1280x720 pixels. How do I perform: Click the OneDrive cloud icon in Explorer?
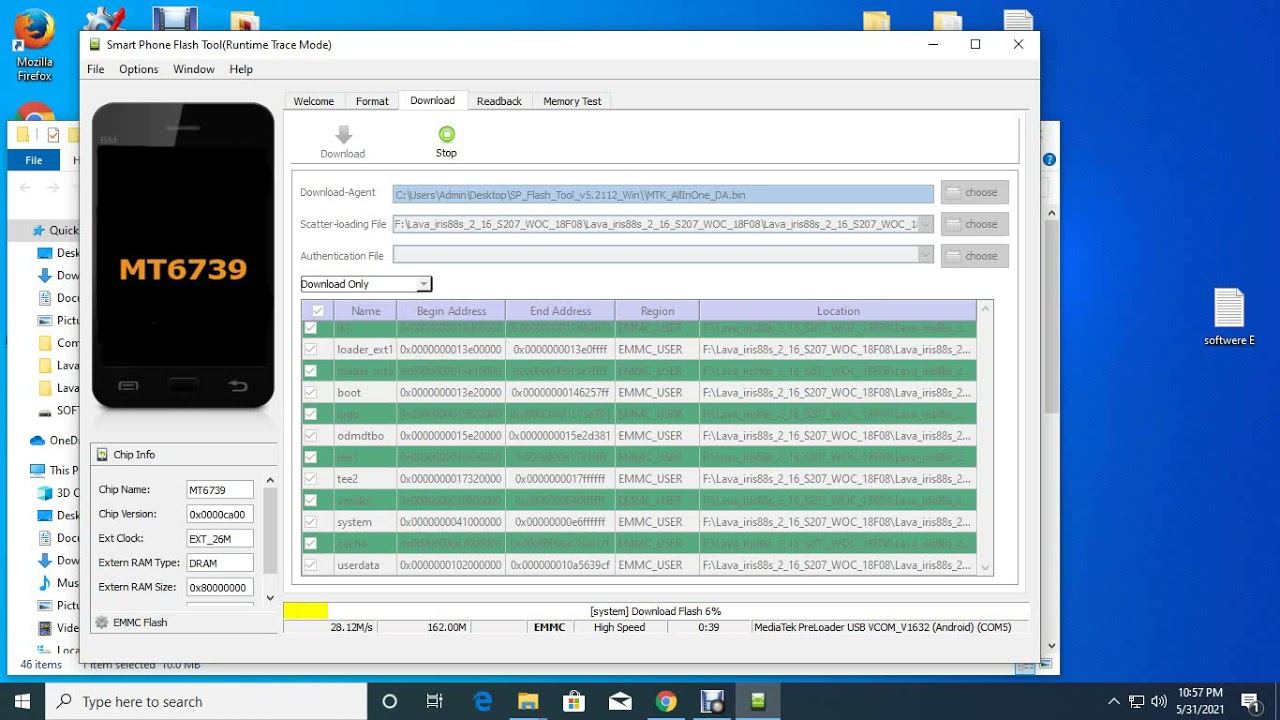(38, 440)
